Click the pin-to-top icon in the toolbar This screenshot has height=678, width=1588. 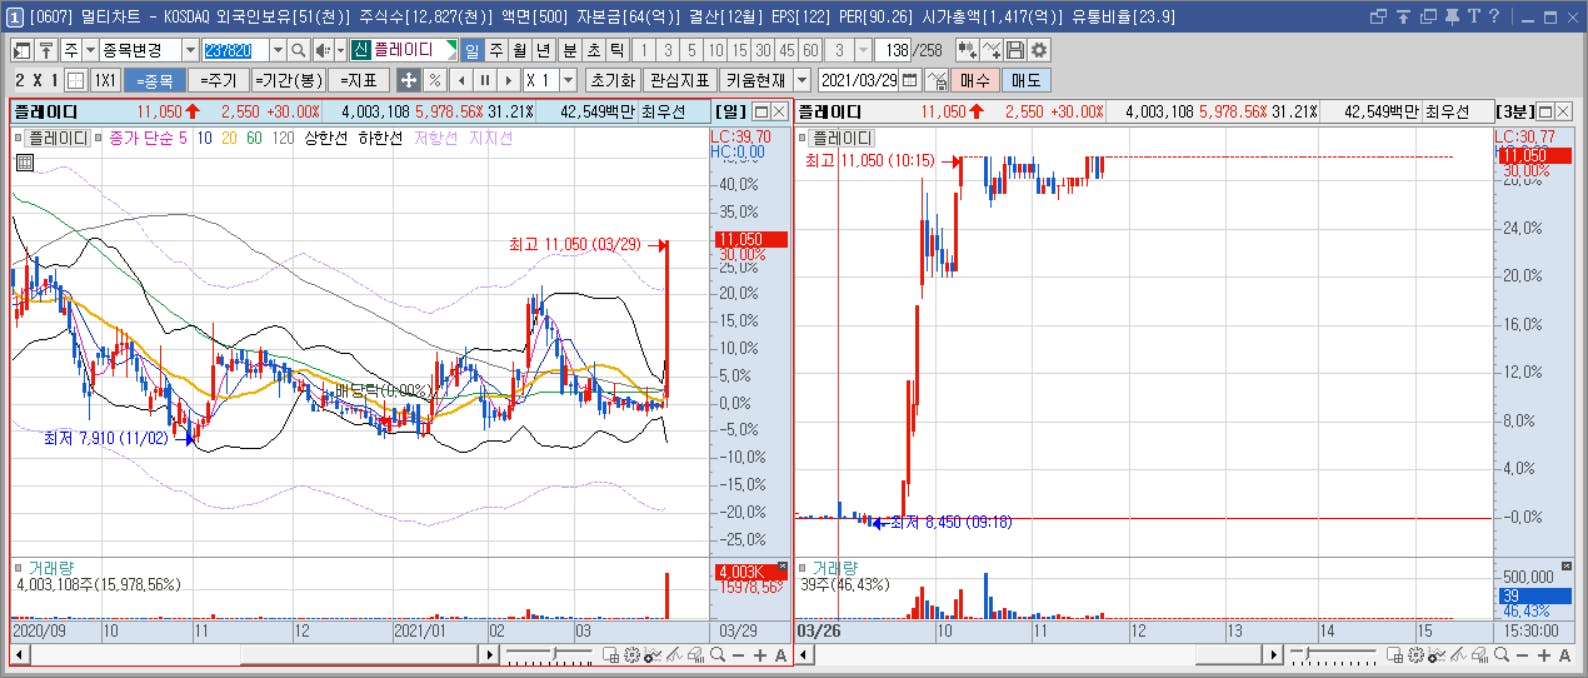[46, 50]
